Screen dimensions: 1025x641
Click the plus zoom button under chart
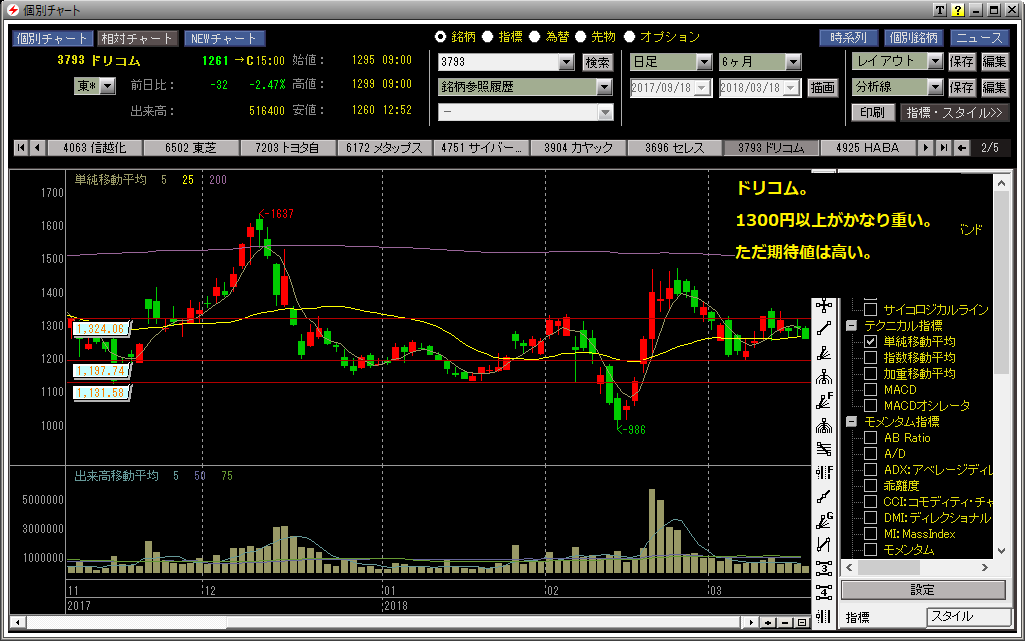[768, 623]
